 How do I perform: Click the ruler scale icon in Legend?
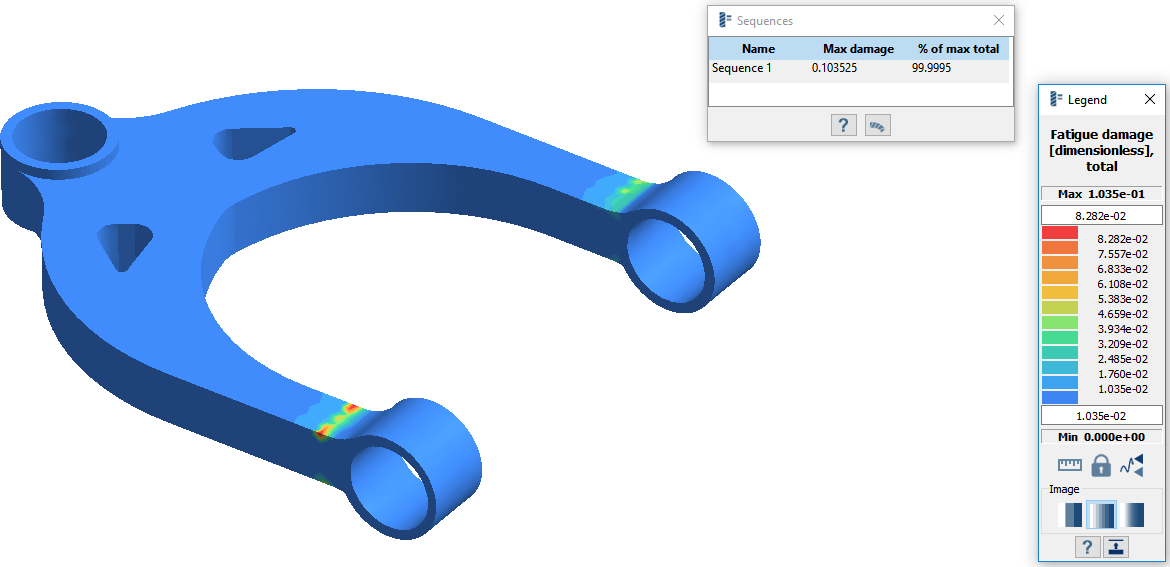pos(1070,465)
